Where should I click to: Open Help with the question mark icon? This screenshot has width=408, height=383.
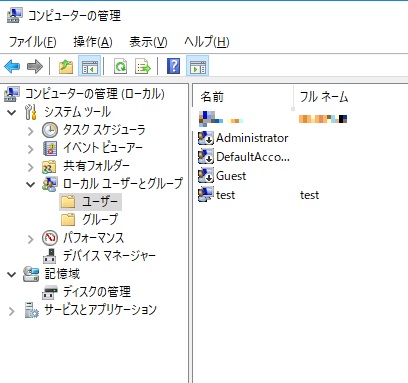pyautogui.click(x=173, y=66)
